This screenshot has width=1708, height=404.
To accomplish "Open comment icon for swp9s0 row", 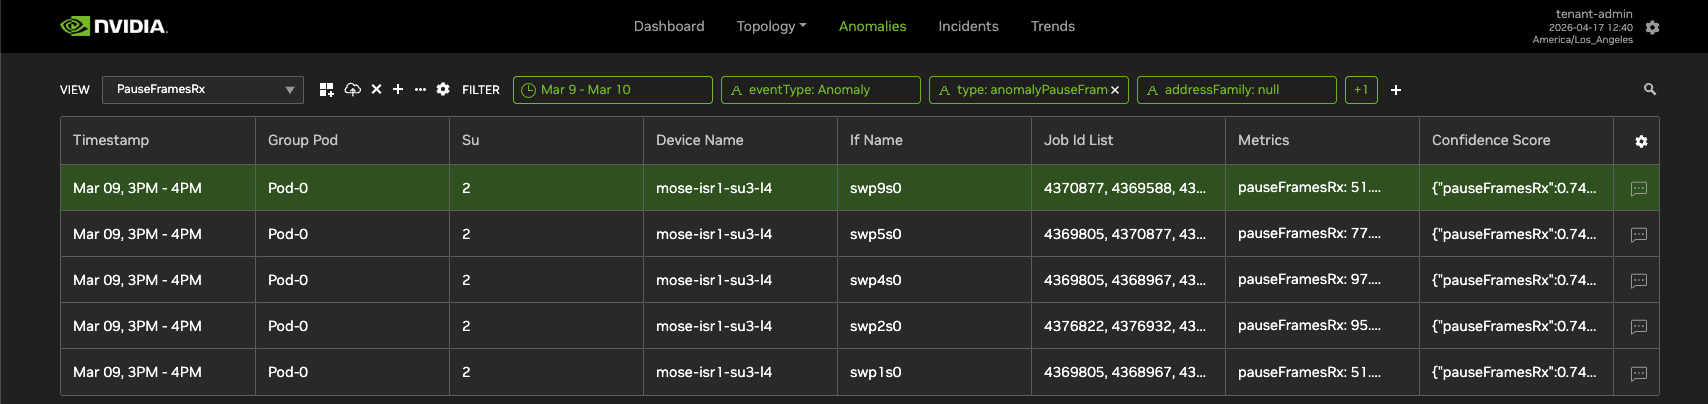I will tap(1639, 188).
